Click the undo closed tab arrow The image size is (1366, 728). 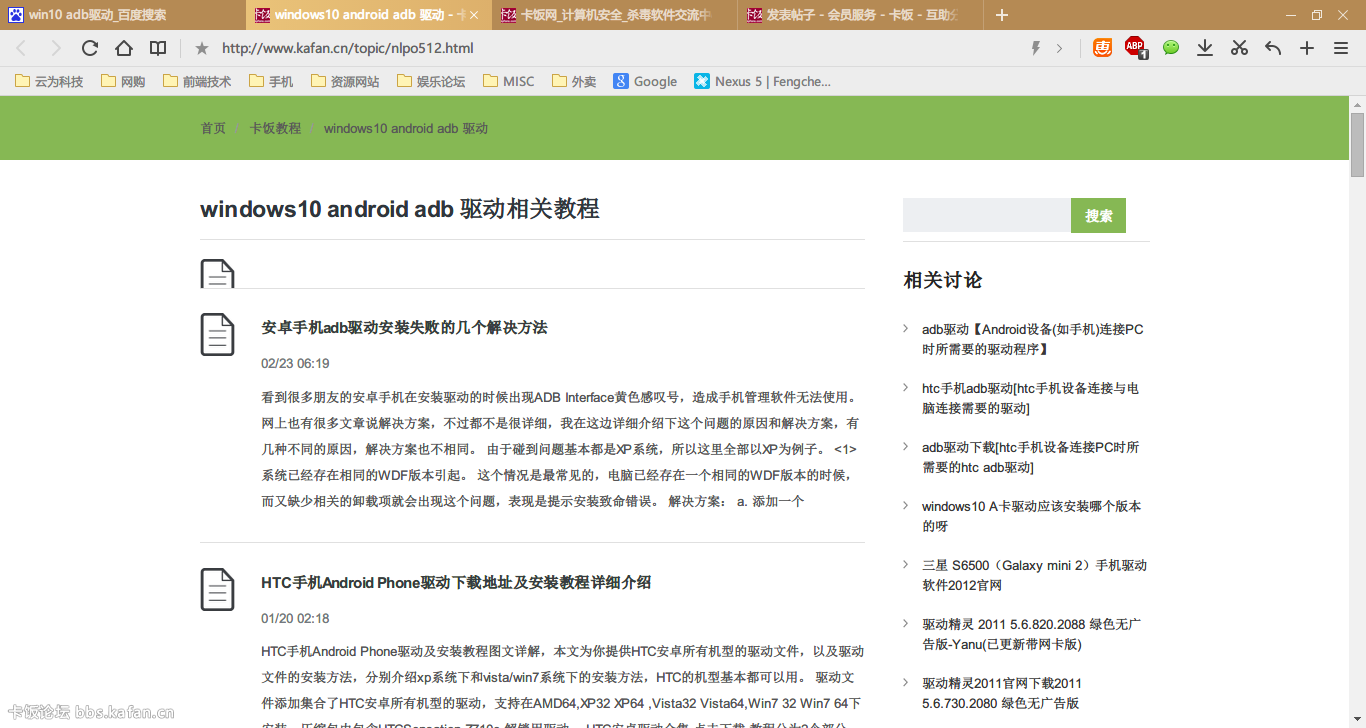pos(1273,48)
